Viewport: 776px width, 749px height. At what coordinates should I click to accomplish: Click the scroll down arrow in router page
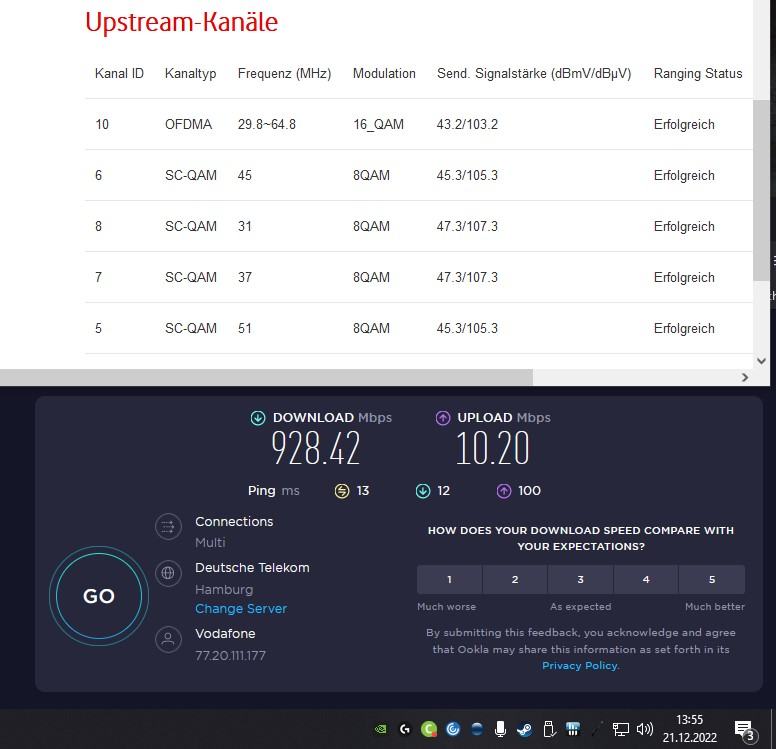[x=761, y=361]
